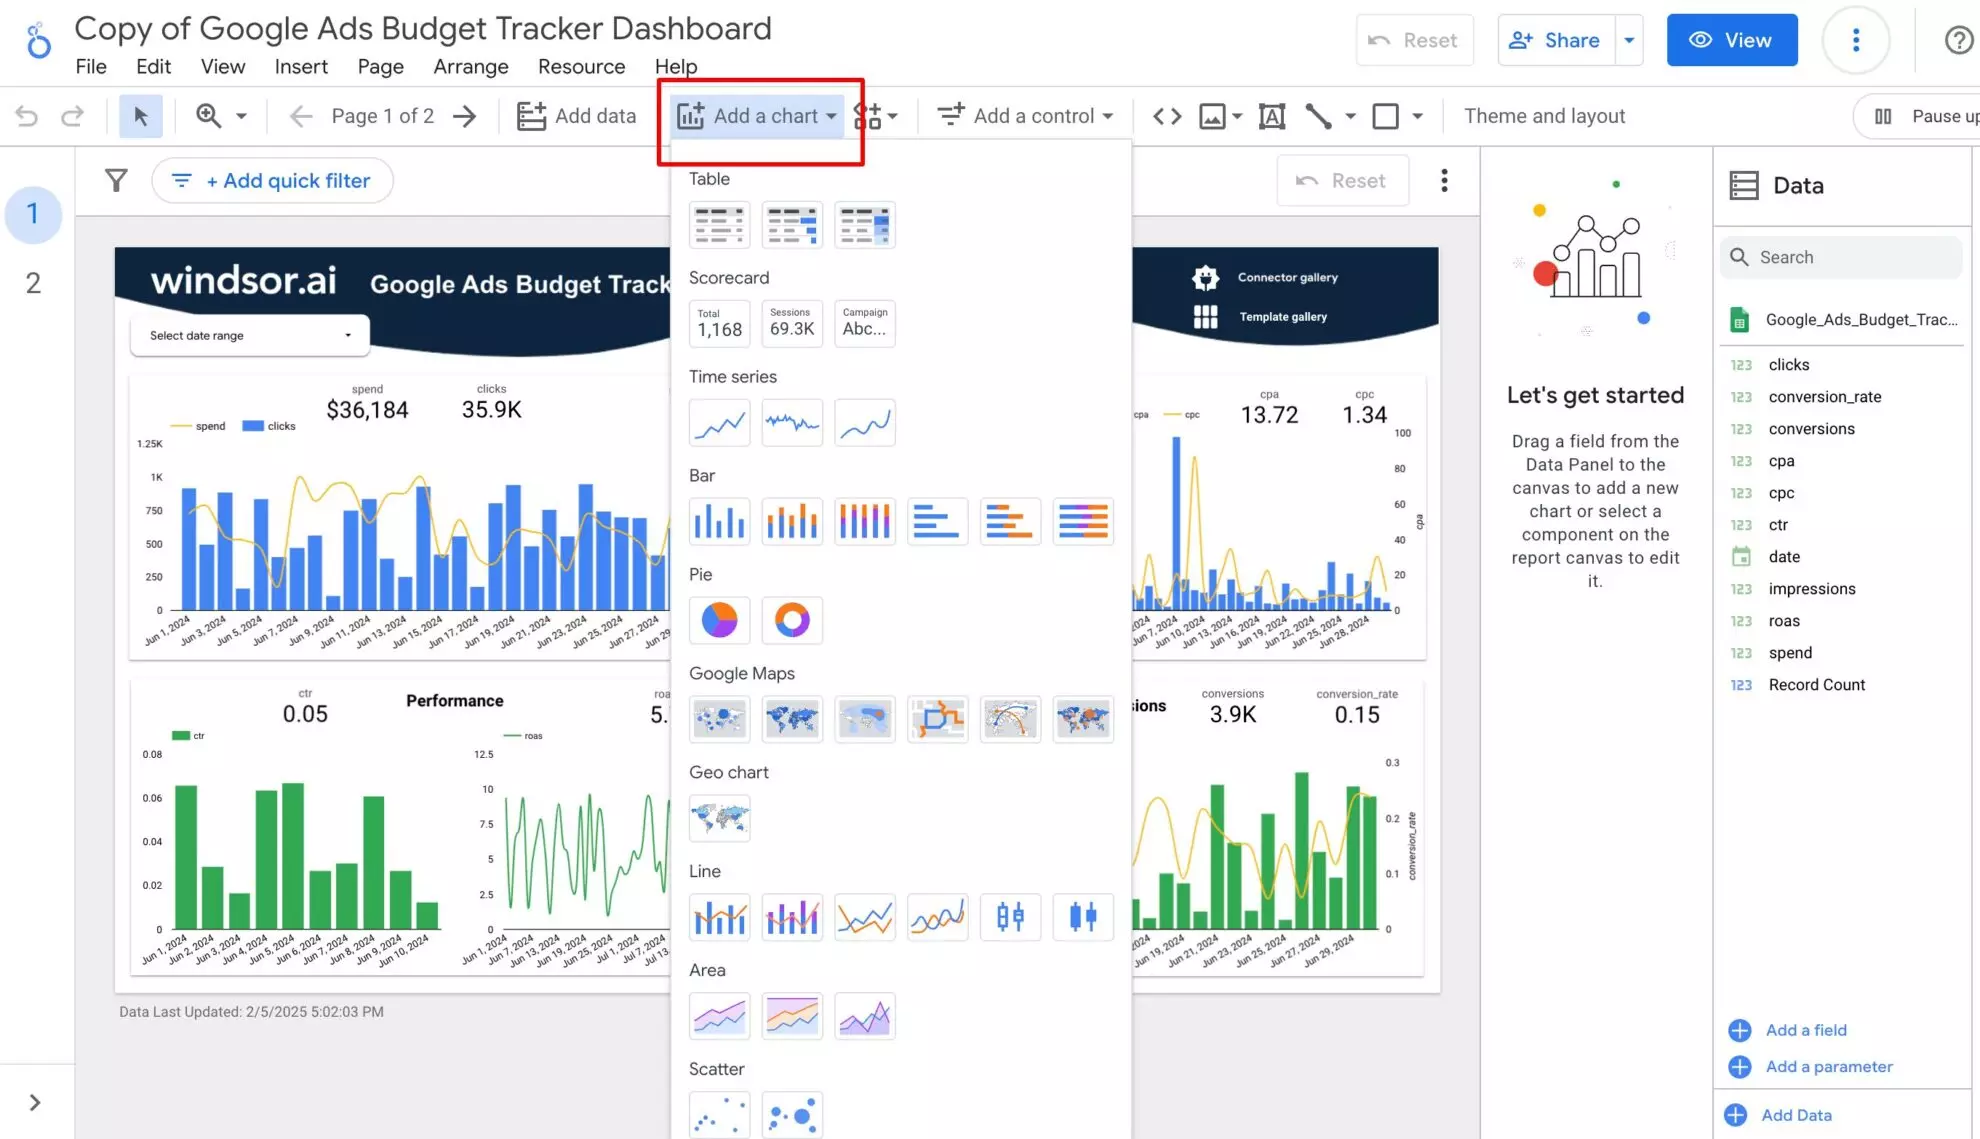Viewport: 1980px width, 1139px height.
Task: Insert a Google Maps heatmap
Action: 865,720
